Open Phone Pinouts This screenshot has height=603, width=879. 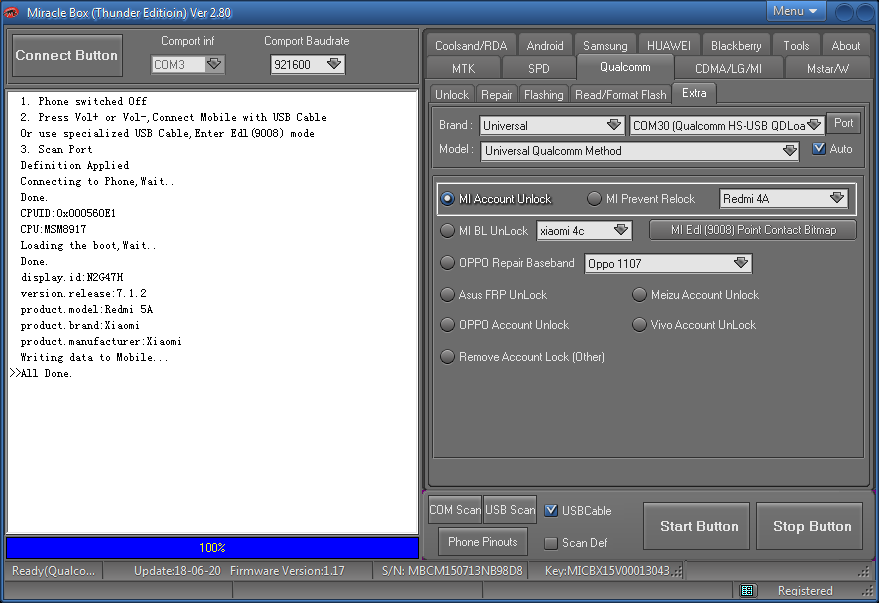(x=483, y=542)
